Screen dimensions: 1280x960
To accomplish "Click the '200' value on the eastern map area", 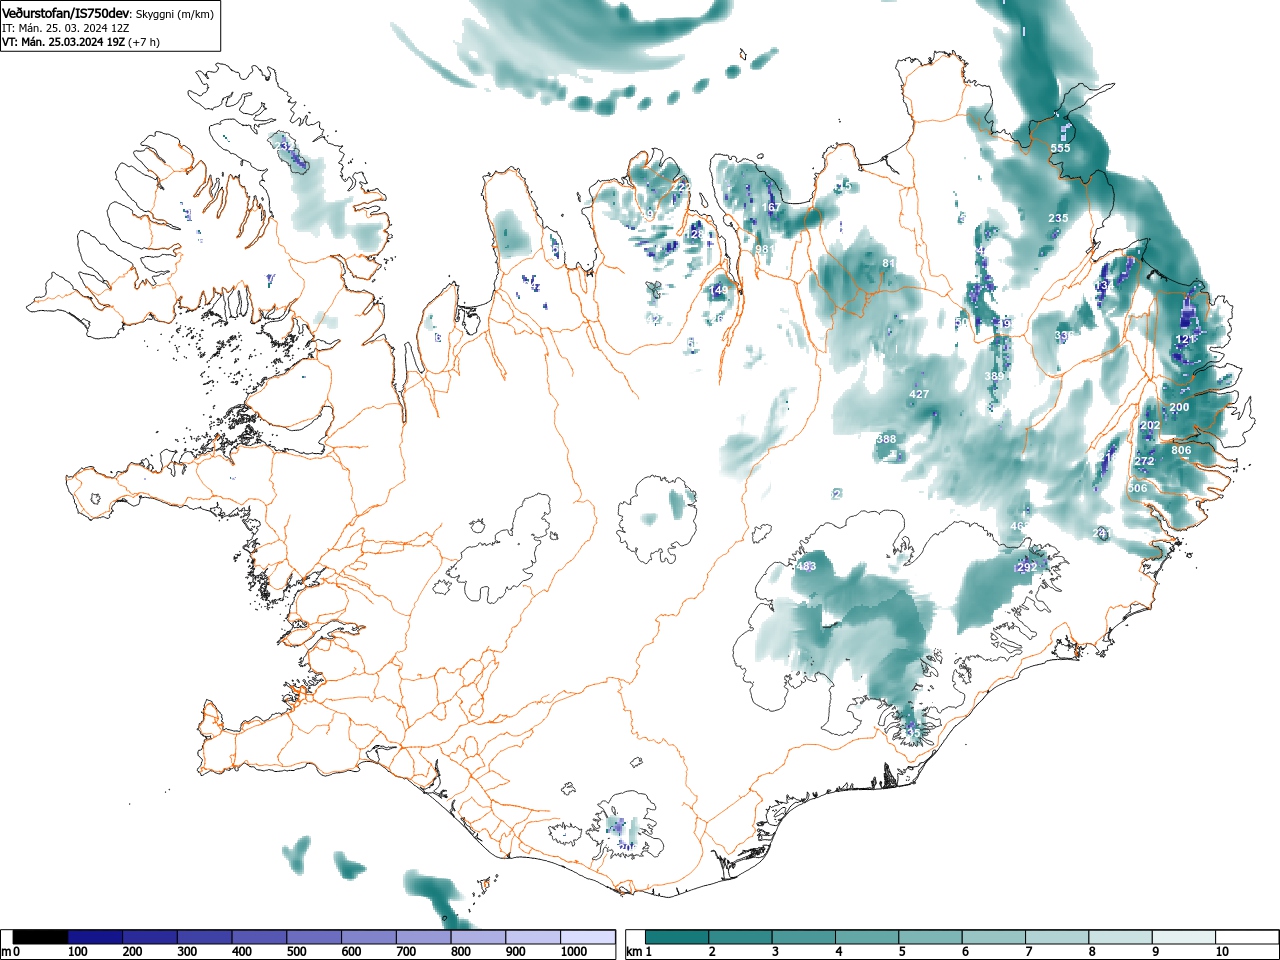I will click(1179, 407).
